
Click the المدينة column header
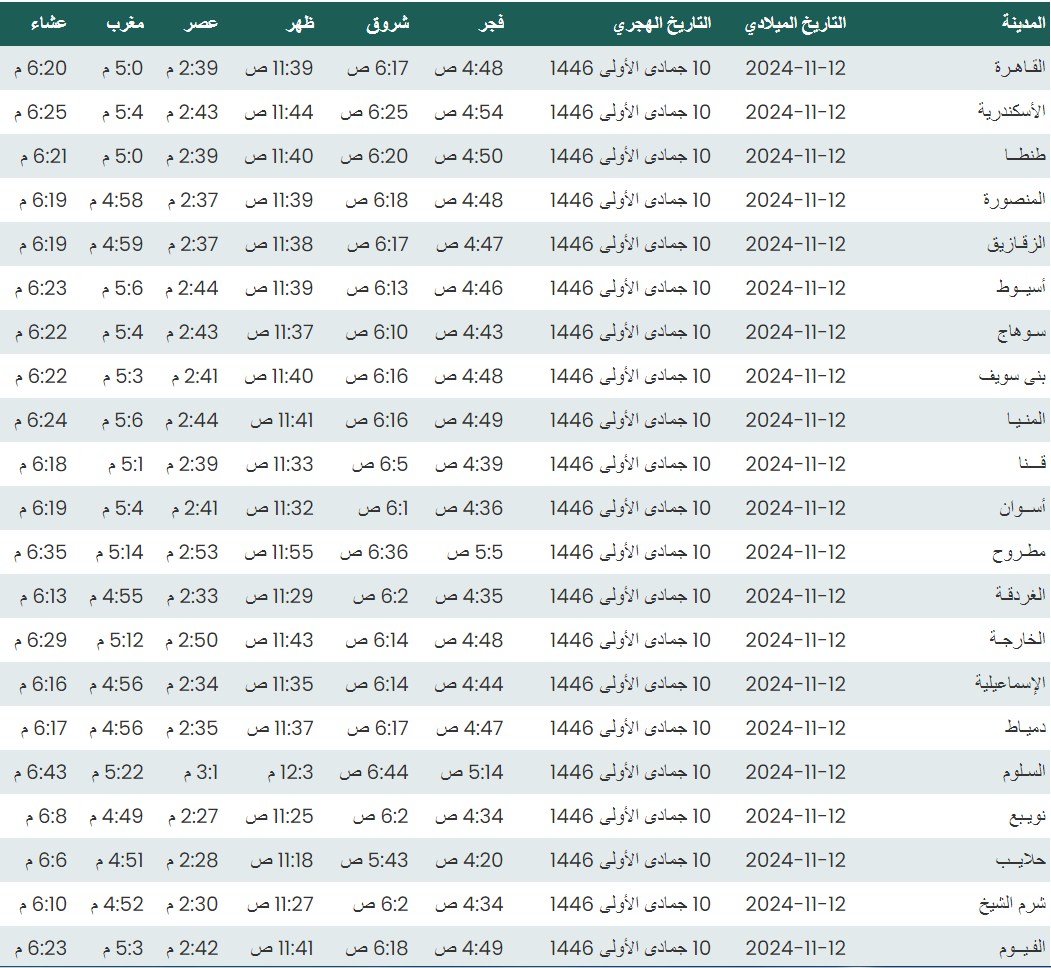click(x=1022, y=23)
